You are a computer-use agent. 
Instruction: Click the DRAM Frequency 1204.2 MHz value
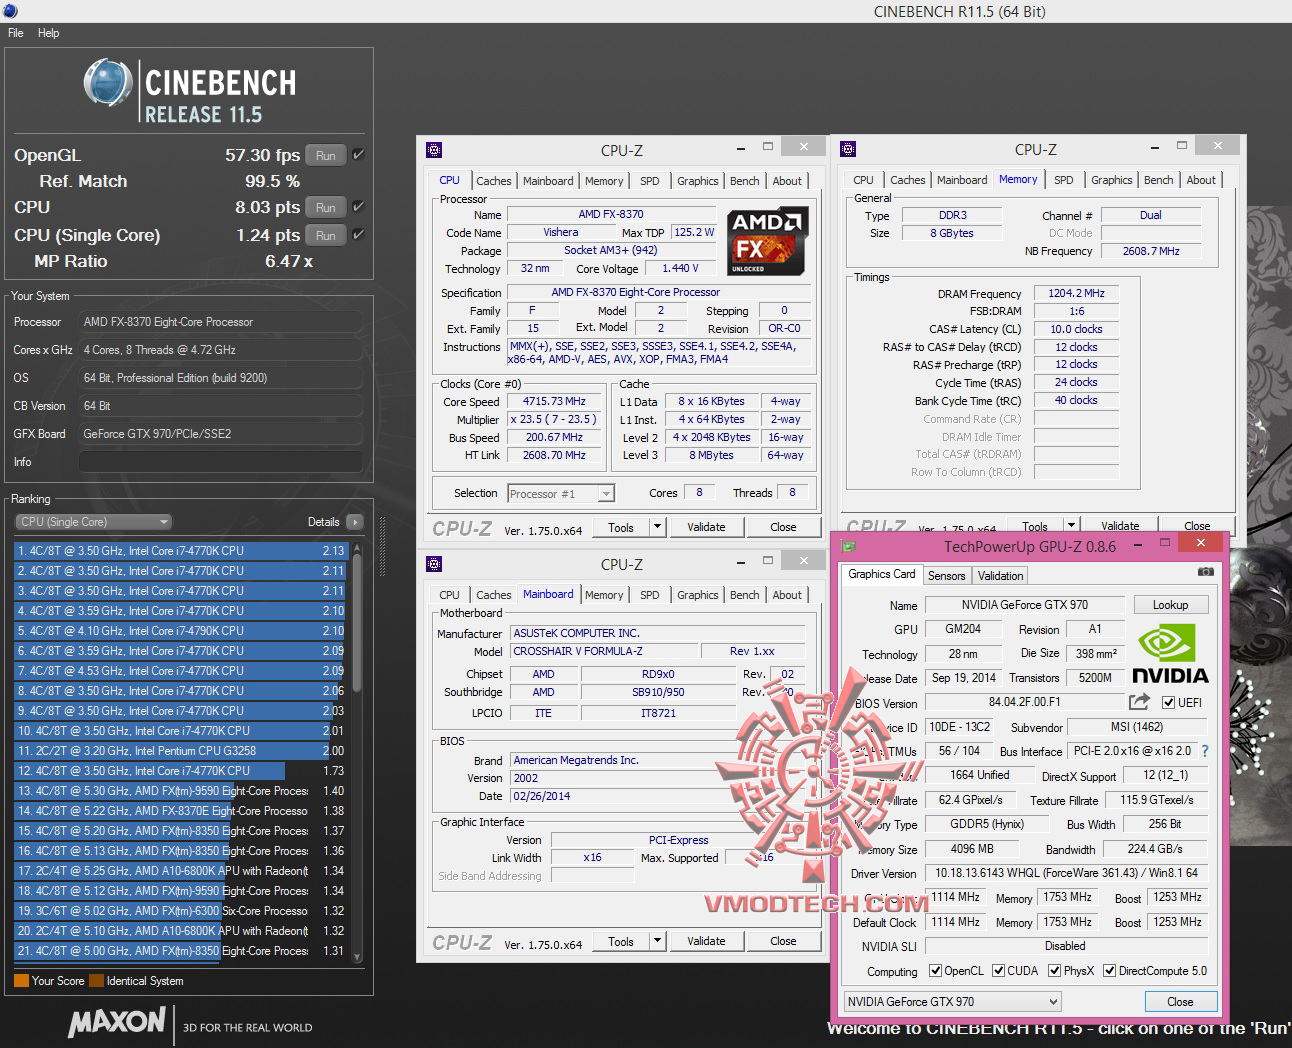pyautogui.click(x=1076, y=293)
